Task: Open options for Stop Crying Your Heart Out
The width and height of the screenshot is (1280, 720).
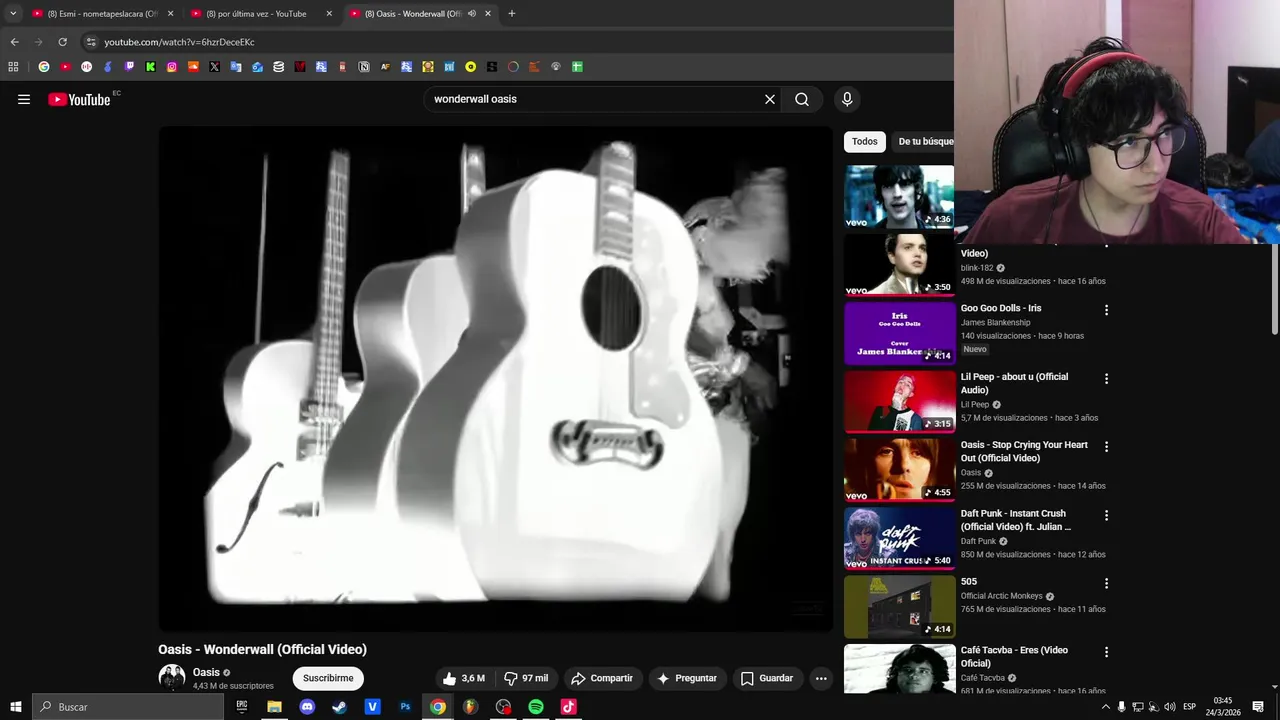Action: 1106,447
